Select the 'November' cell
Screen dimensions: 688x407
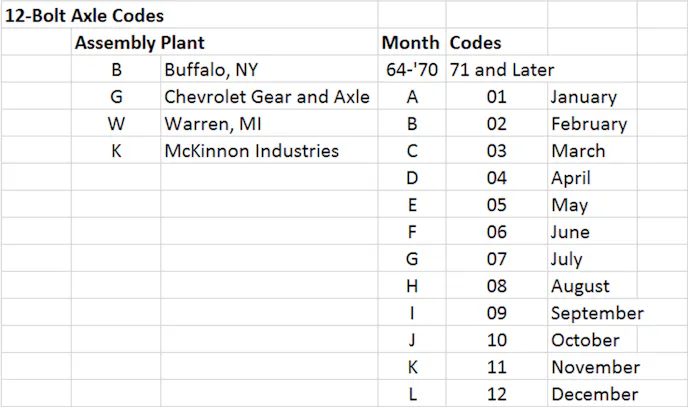pos(595,367)
